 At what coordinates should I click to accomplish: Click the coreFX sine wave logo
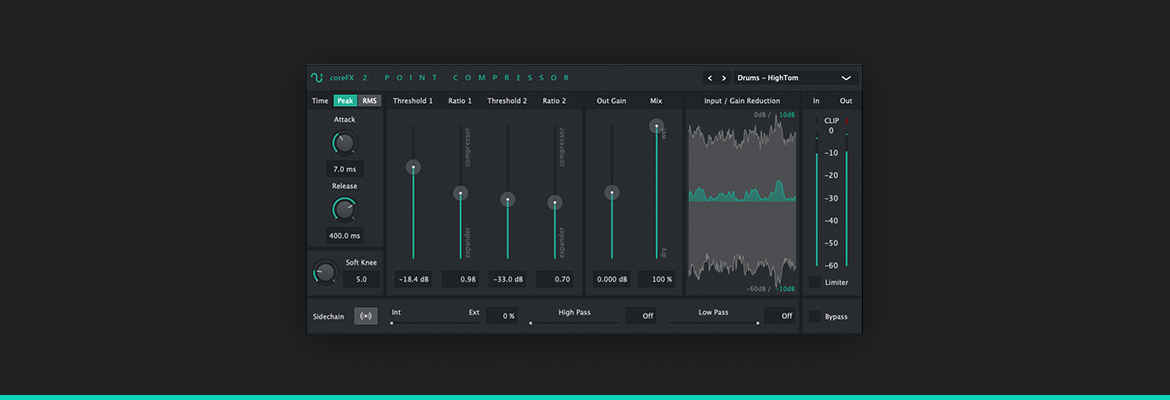click(317, 77)
